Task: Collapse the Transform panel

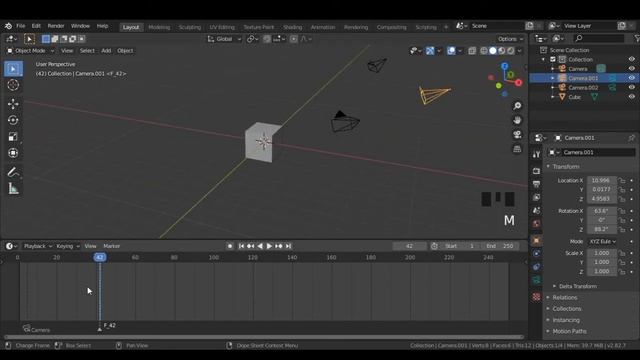Action: 565,167
